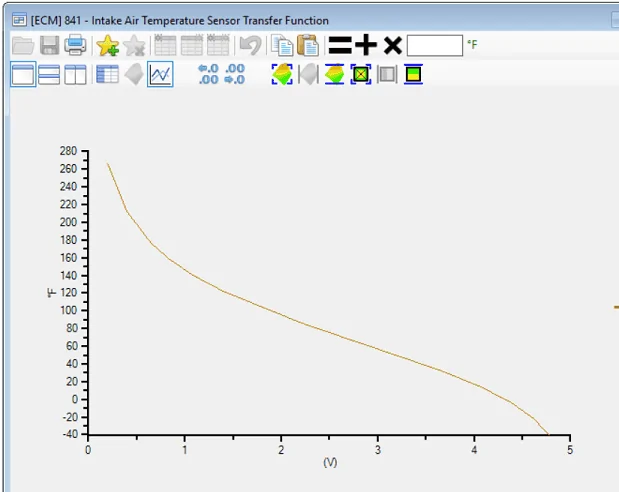Click the curve's top point near 260°F
The width and height of the screenshot is (619, 492).
pos(108,163)
